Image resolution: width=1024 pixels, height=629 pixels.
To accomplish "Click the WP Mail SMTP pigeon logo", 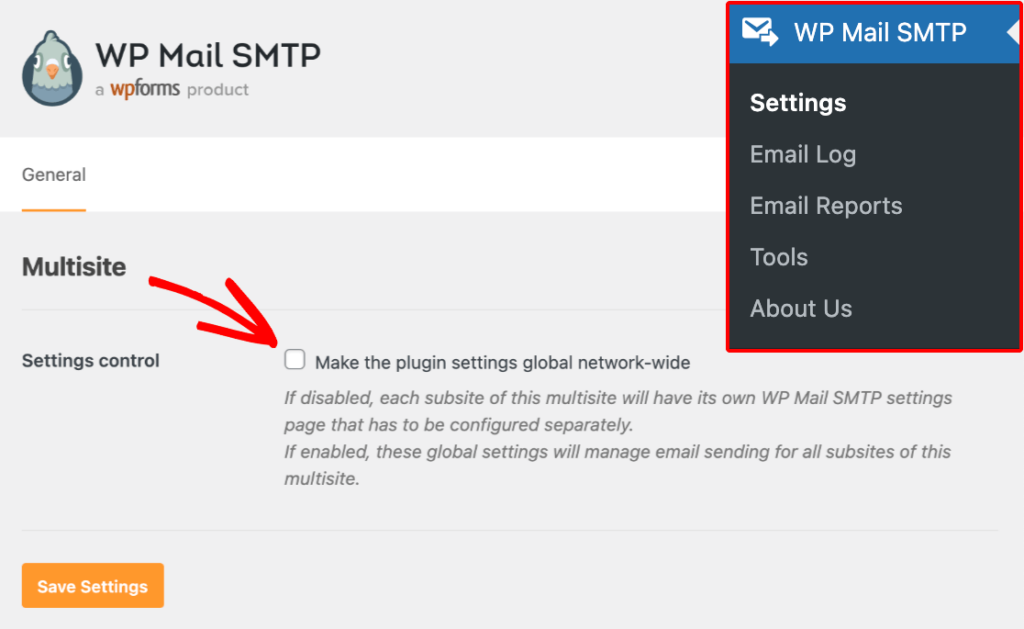I will click(52, 69).
